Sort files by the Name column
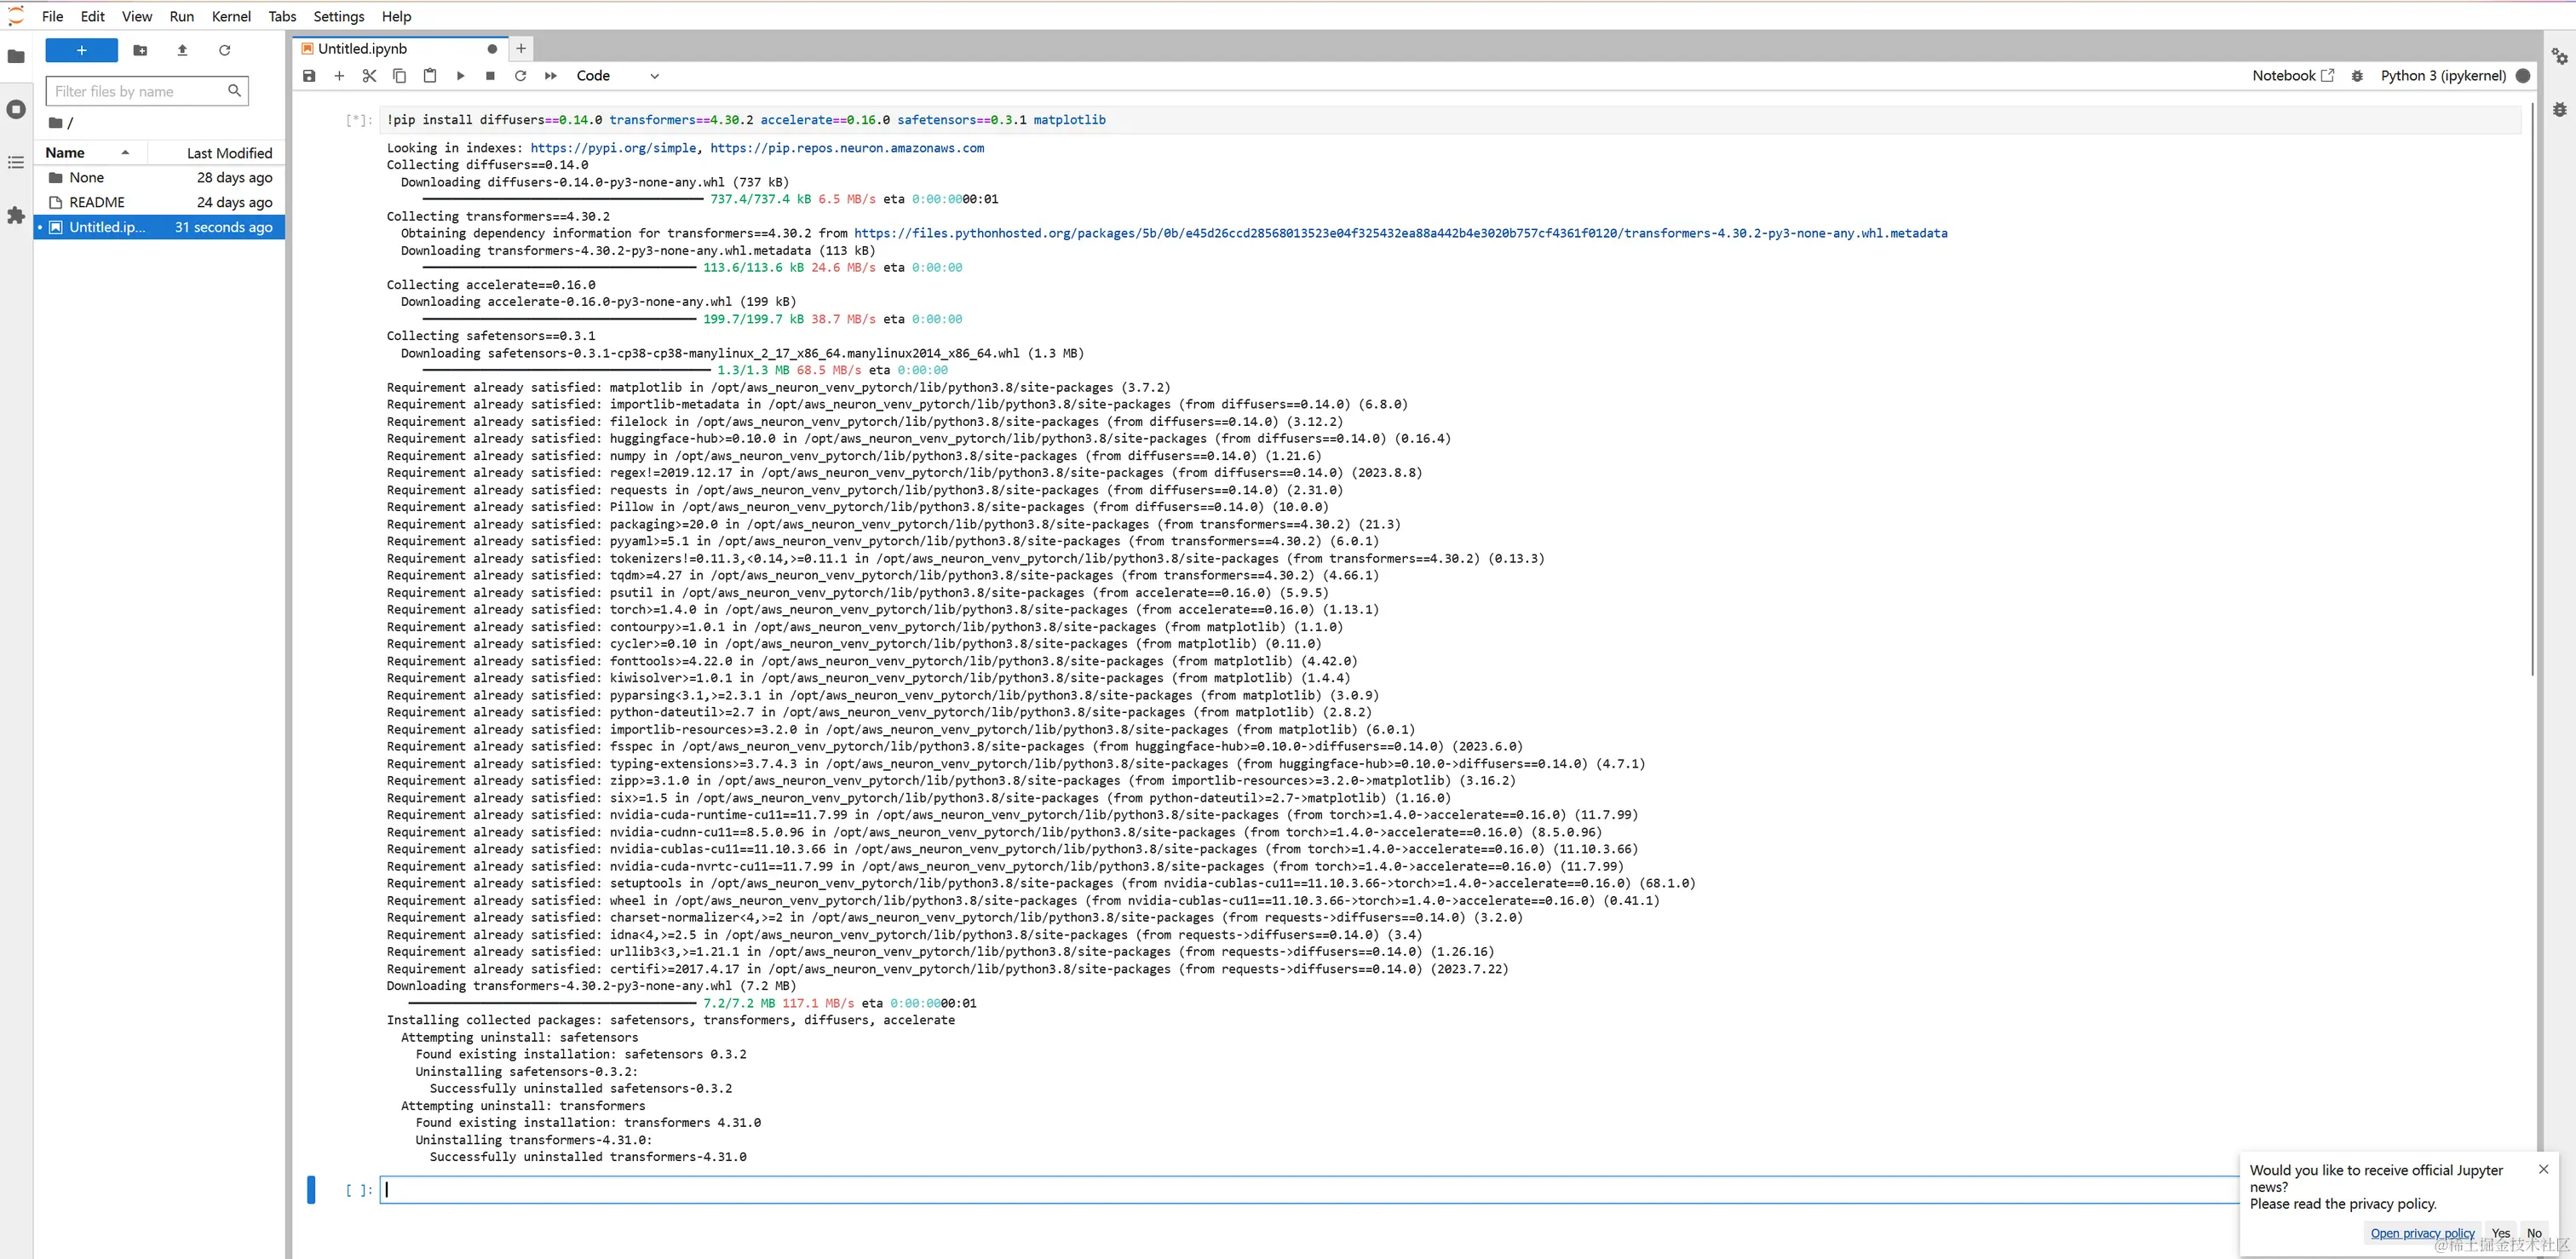The width and height of the screenshot is (2576, 1259). coord(66,153)
